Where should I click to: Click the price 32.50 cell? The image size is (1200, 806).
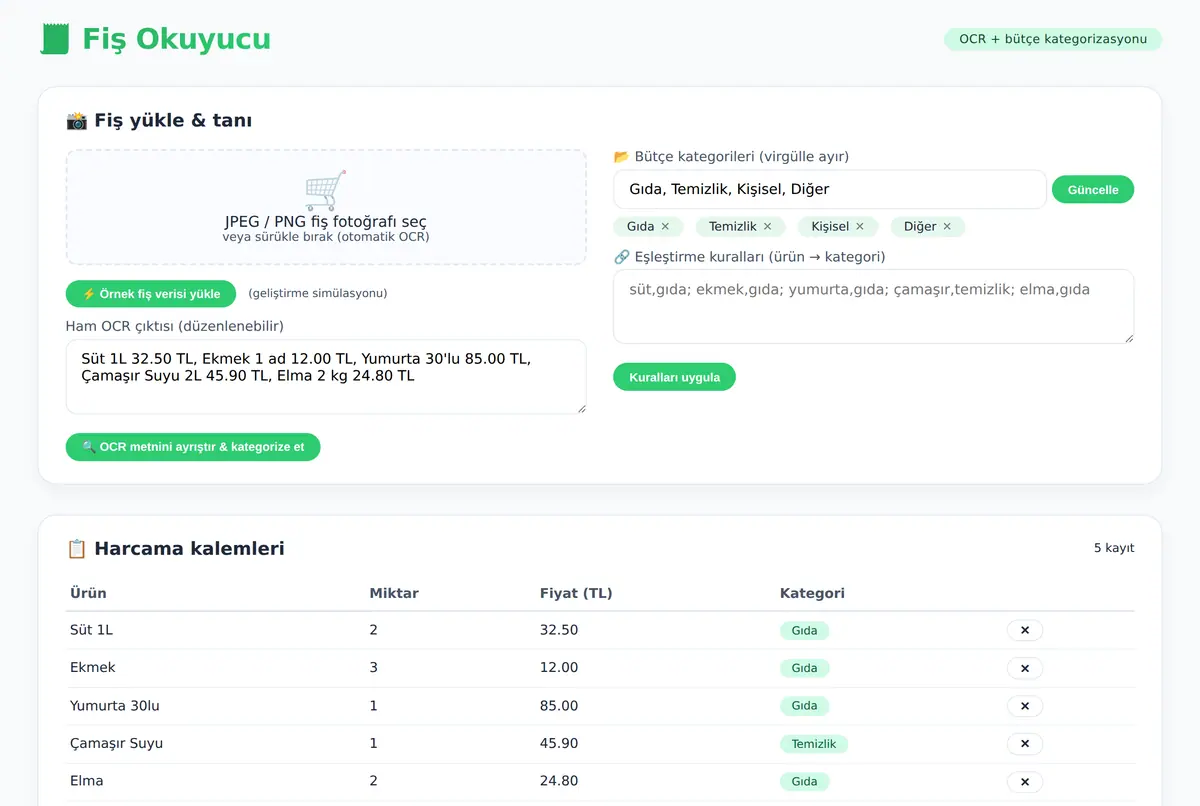pyautogui.click(x=559, y=630)
